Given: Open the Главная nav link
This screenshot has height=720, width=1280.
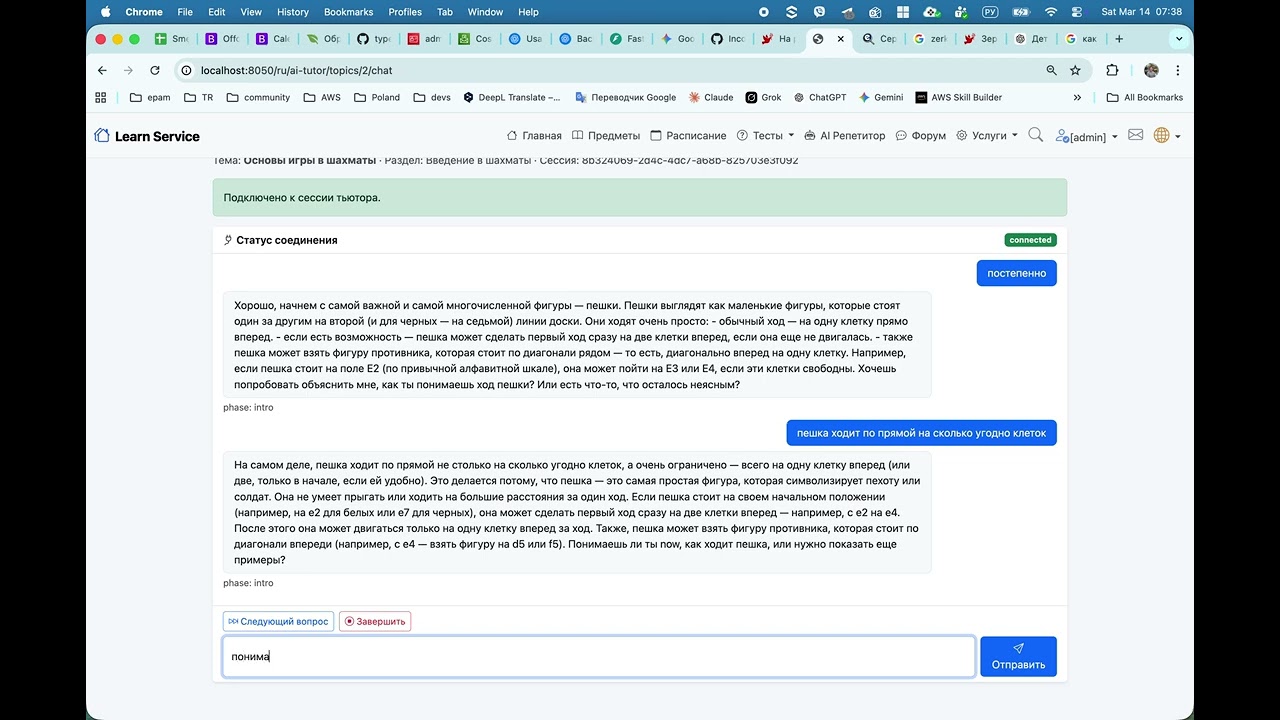Looking at the screenshot, I should coord(534,136).
